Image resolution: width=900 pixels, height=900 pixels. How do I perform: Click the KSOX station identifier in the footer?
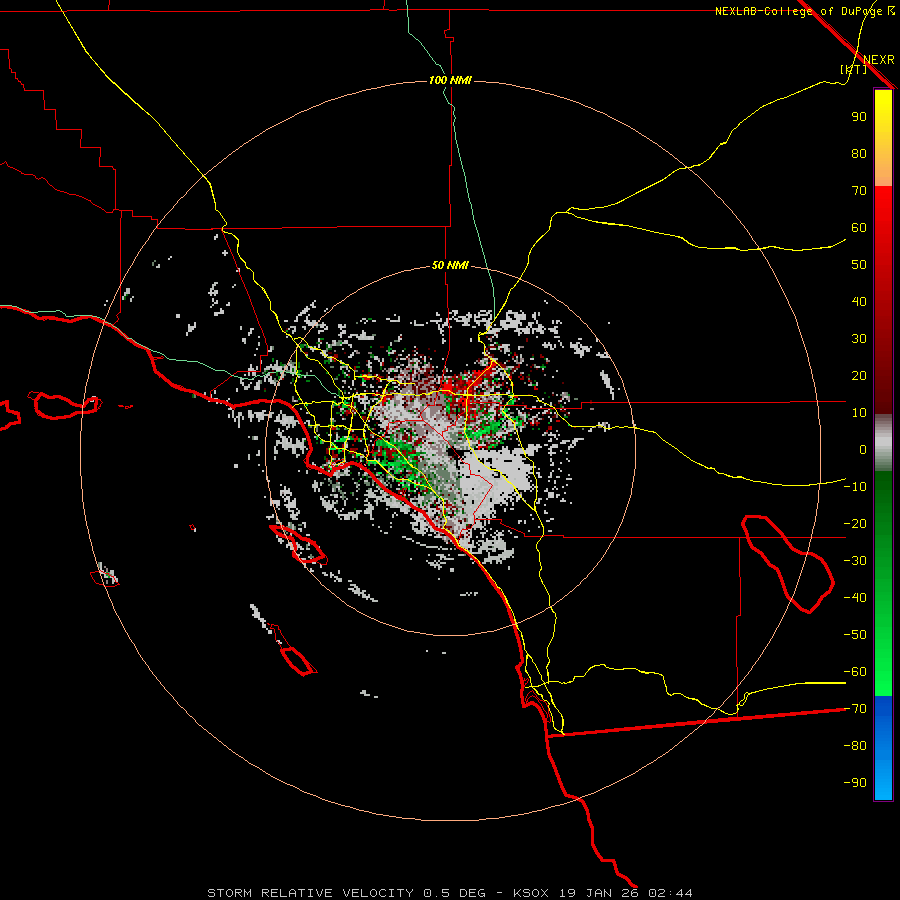(531, 893)
